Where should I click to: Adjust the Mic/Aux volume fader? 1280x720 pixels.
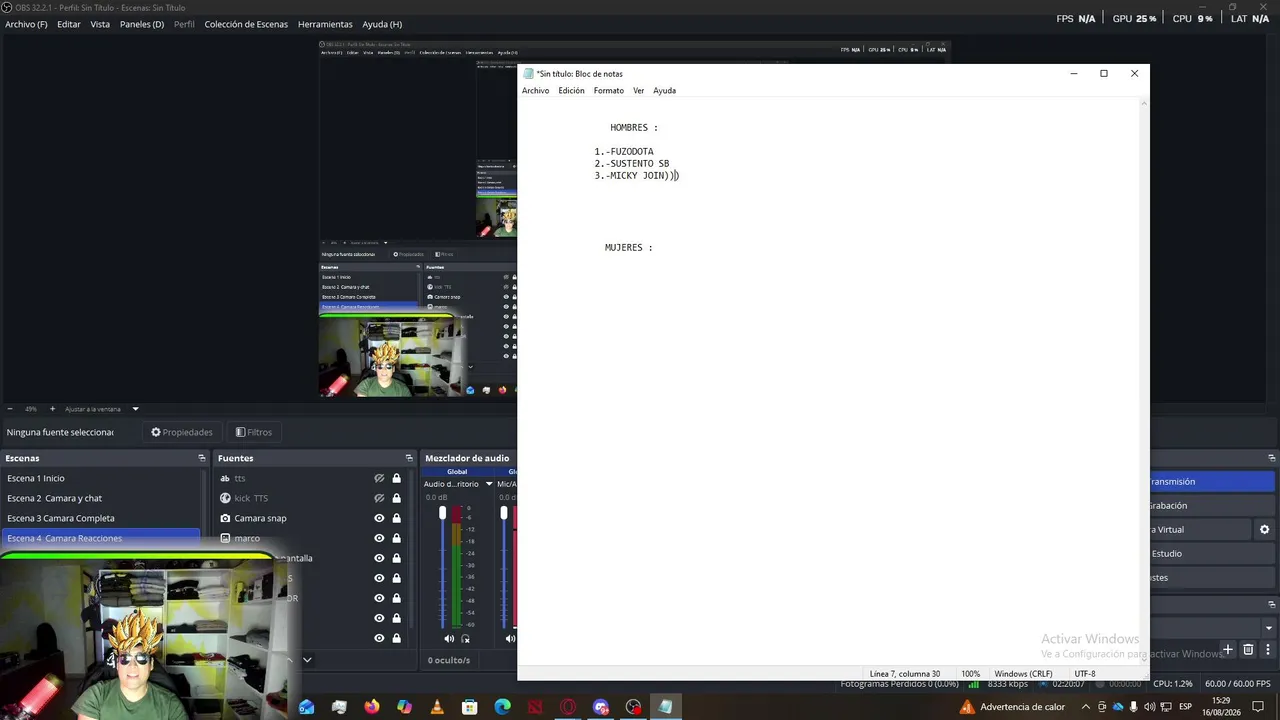pos(504,513)
